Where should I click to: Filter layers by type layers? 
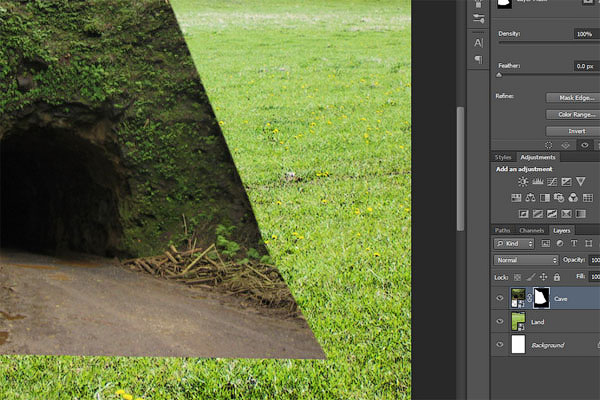coord(574,243)
